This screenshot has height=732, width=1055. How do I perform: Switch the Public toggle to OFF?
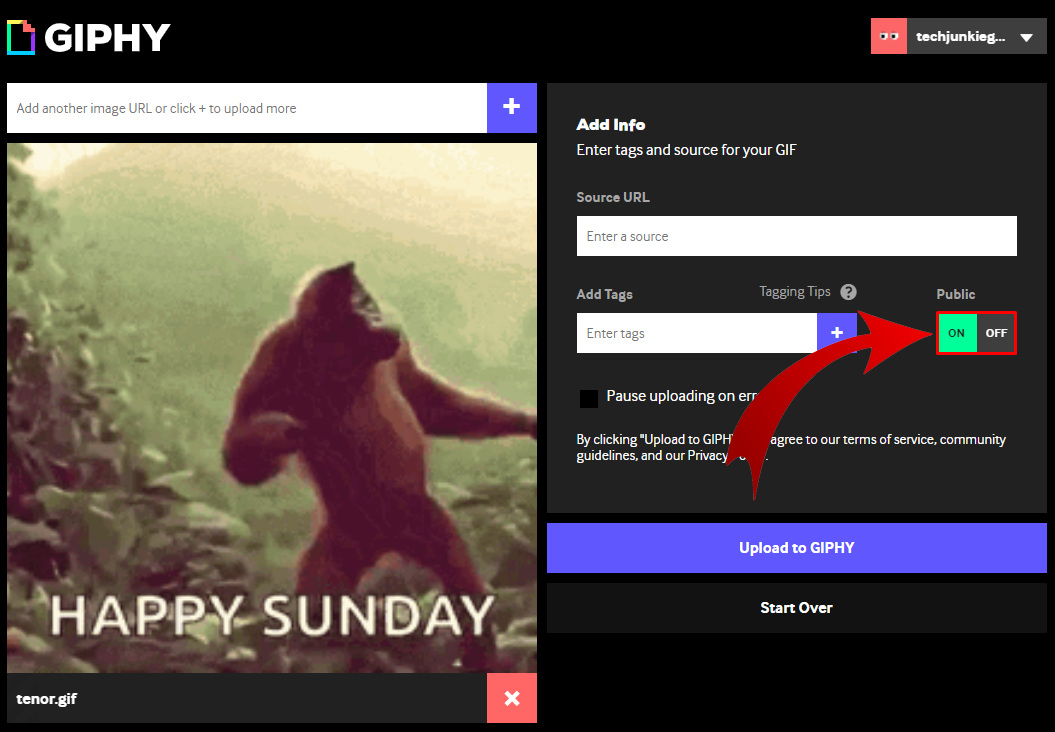(996, 333)
